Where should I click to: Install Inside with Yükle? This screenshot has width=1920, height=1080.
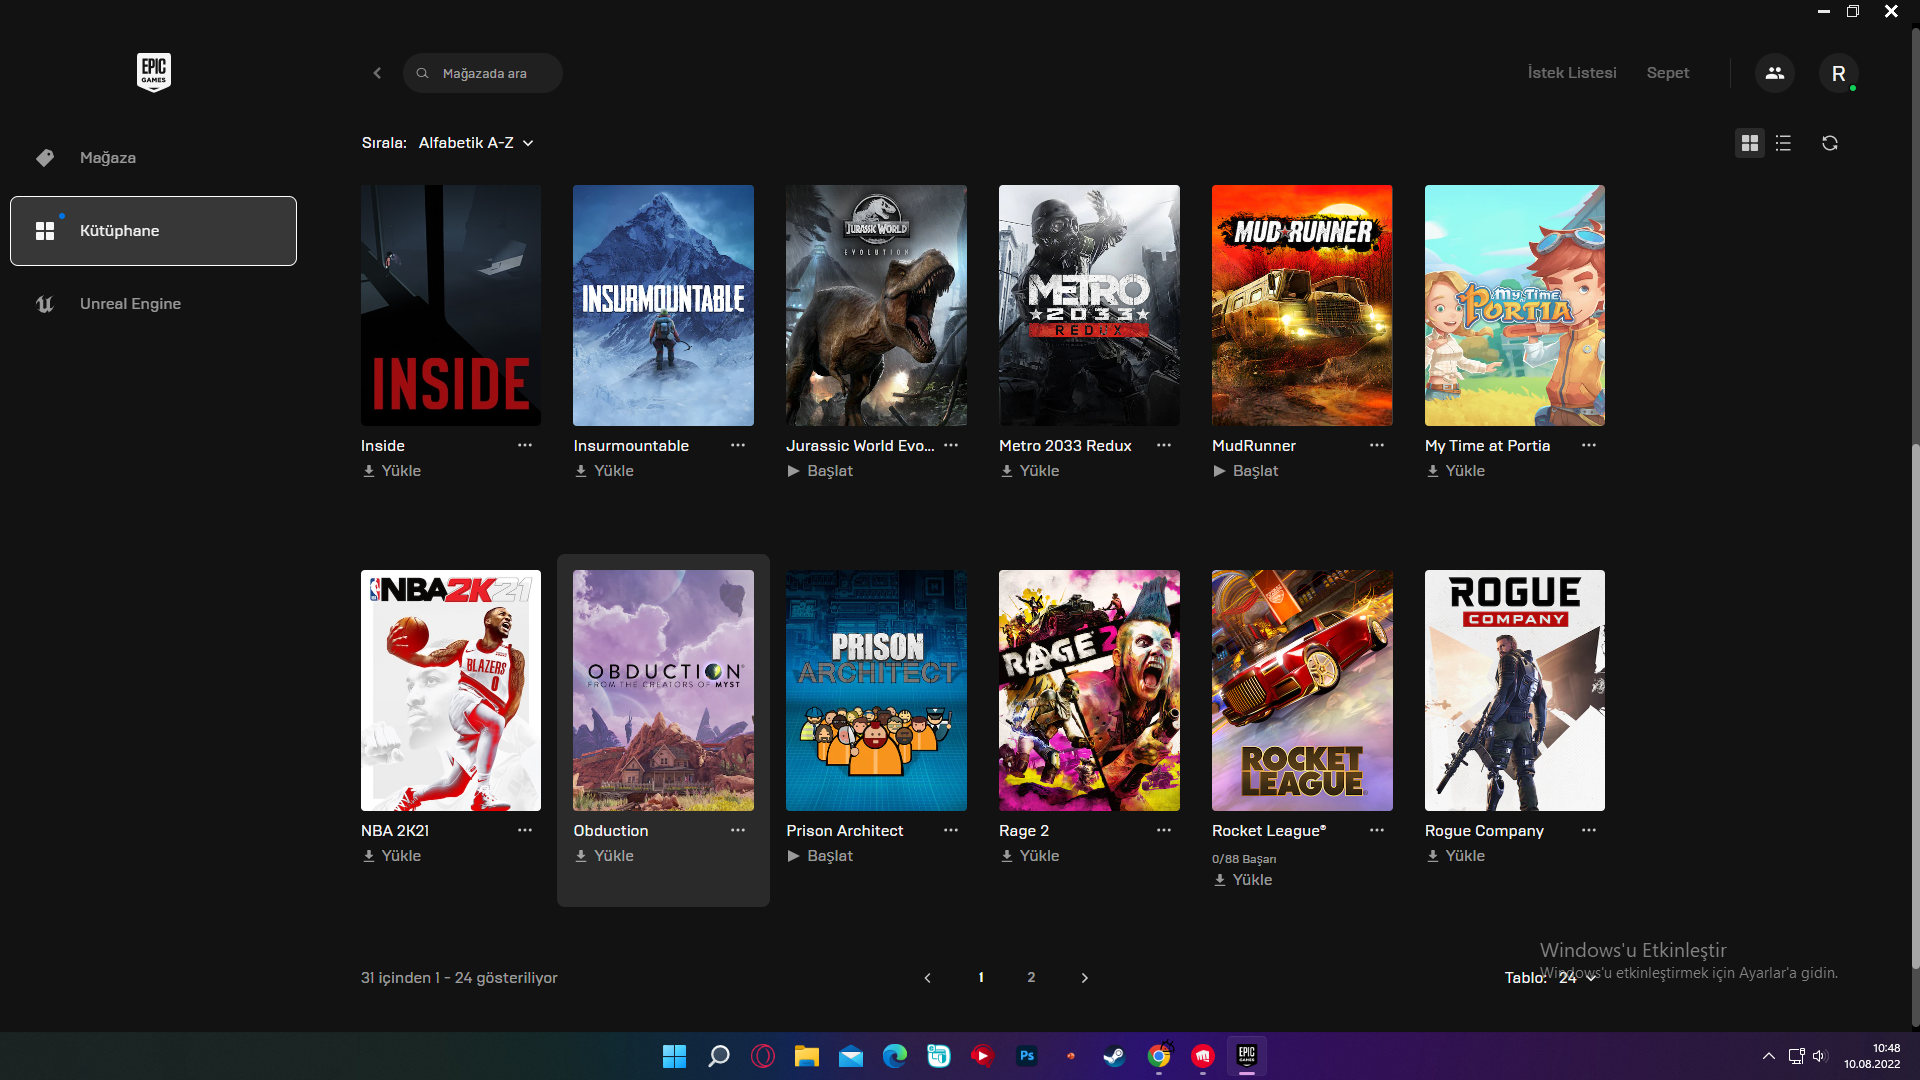click(391, 471)
